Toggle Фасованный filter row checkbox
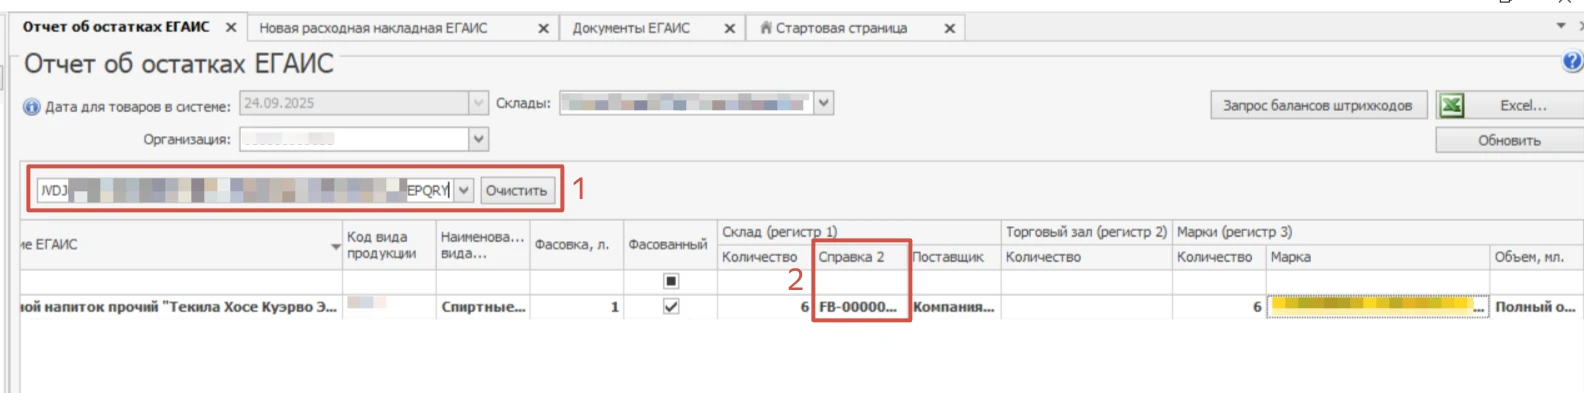Screen dimensions: 1584x393 pyautogui.click(x=671, y=281)
